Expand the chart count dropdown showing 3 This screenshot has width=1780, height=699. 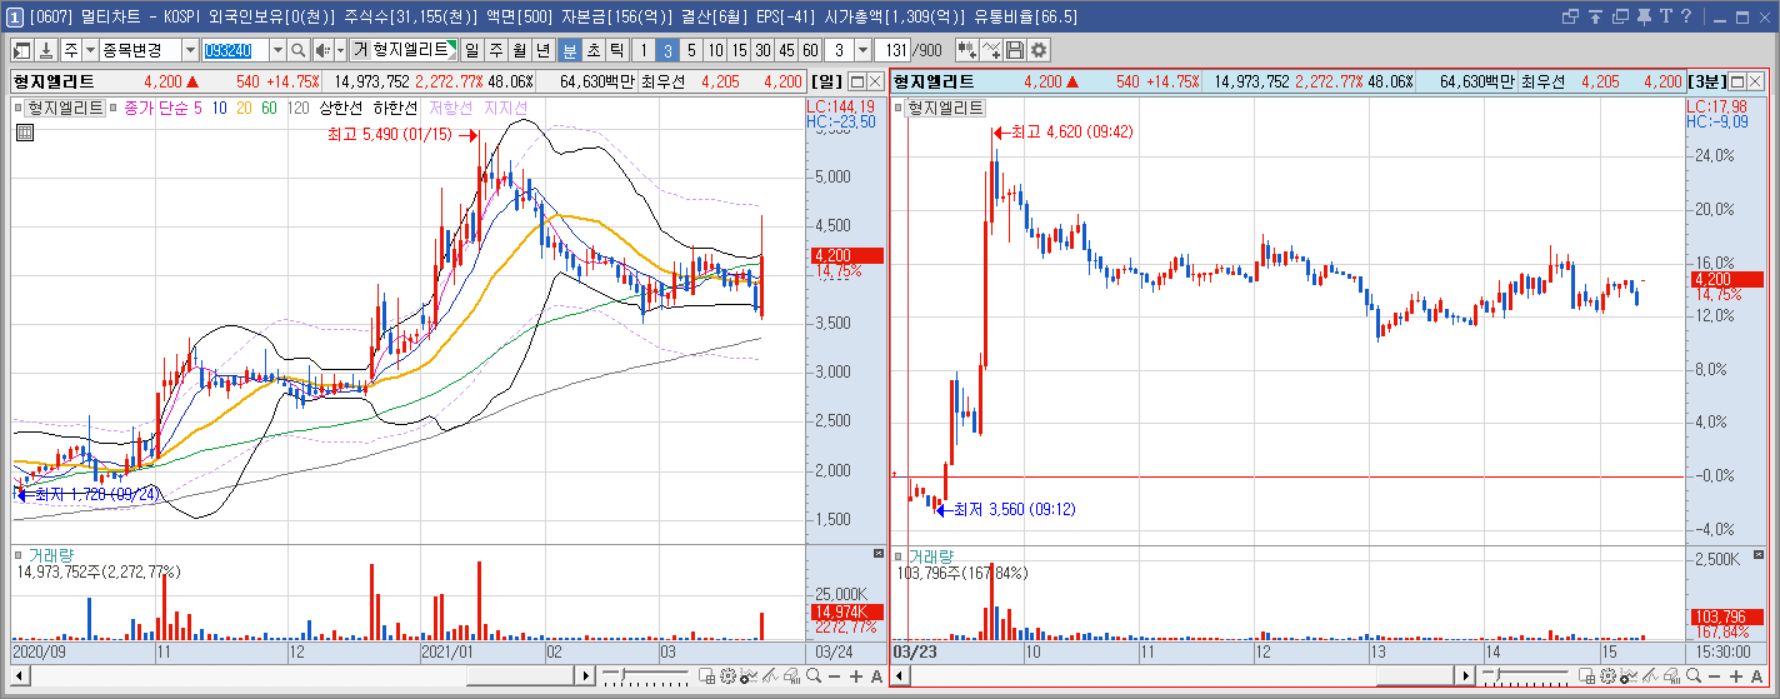tap(863, 50)
